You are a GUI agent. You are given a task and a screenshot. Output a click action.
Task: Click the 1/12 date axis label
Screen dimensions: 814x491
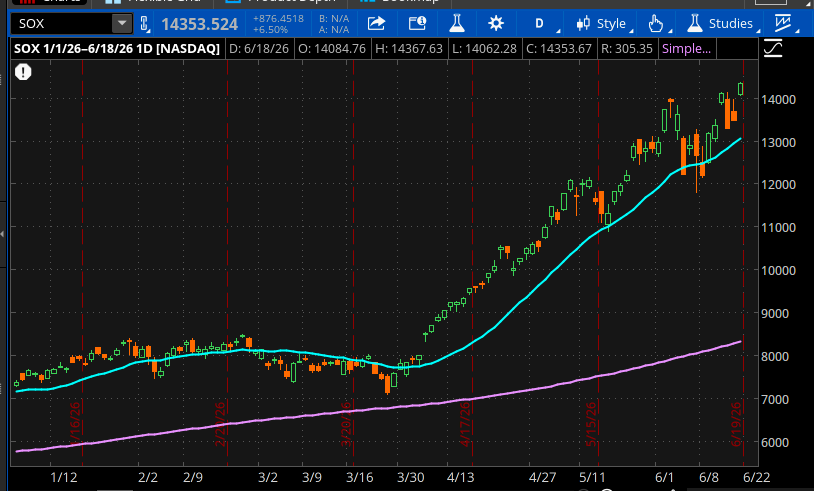[x=63, y=478]
